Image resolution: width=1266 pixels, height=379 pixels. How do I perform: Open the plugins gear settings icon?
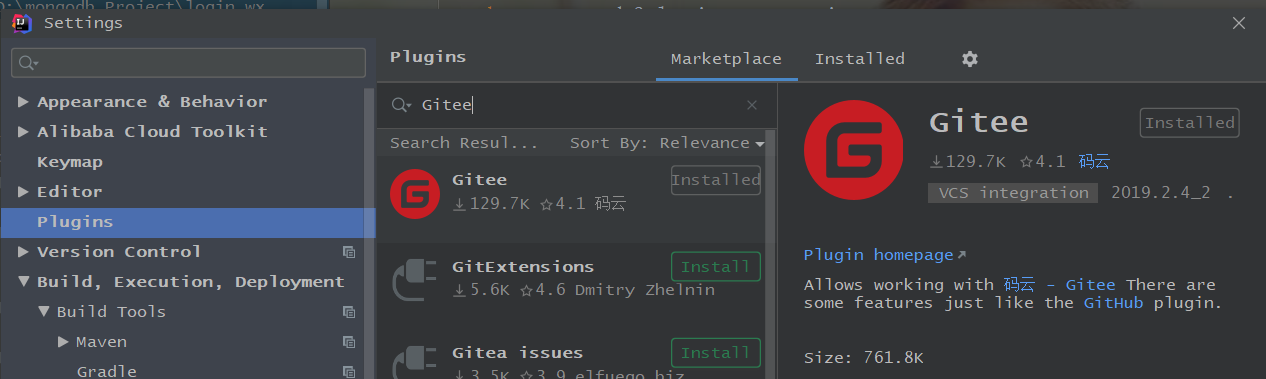[x=969, y=59]
